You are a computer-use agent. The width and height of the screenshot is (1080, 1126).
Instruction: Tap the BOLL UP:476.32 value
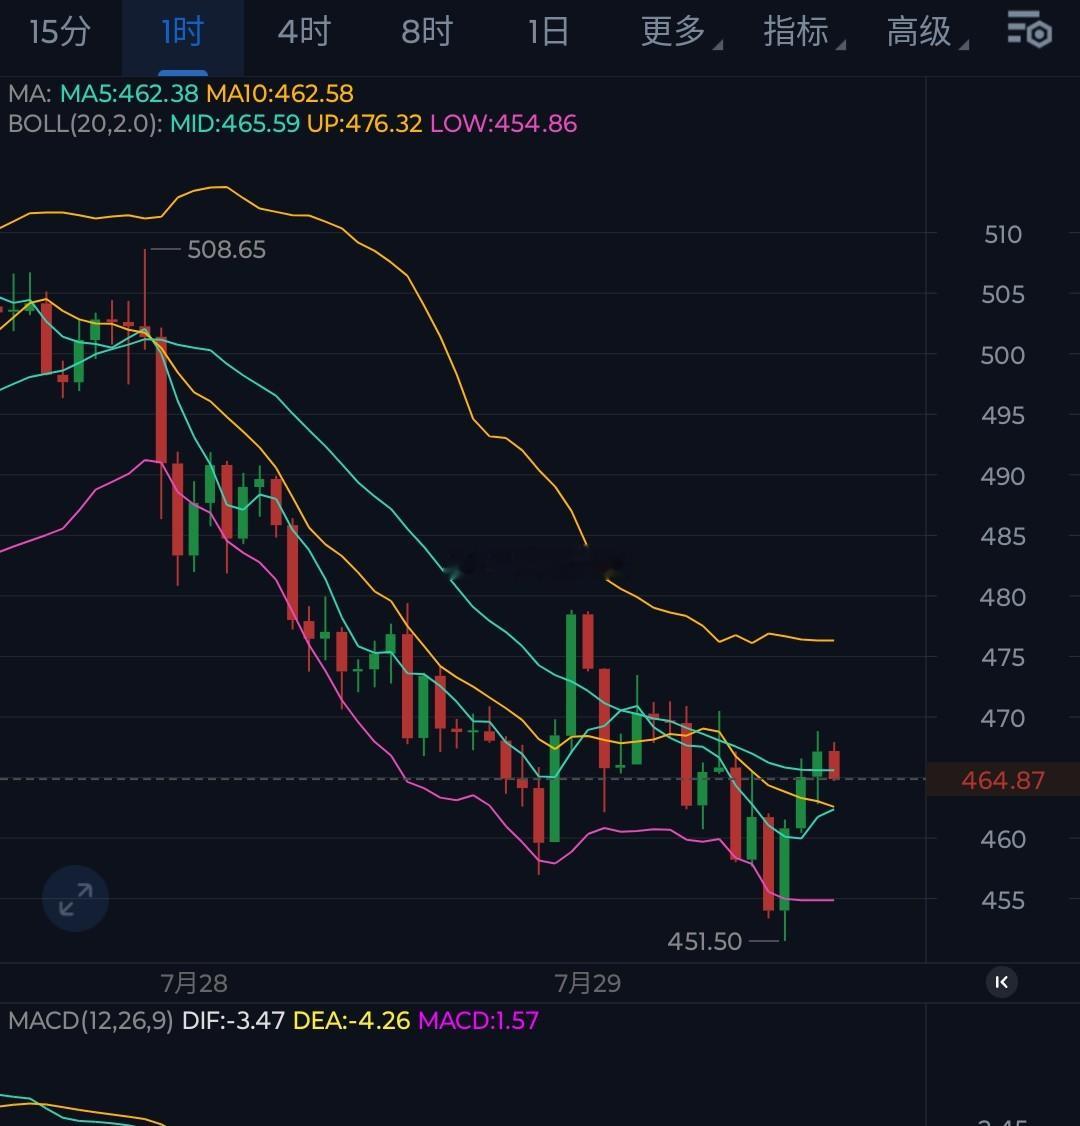364,124
